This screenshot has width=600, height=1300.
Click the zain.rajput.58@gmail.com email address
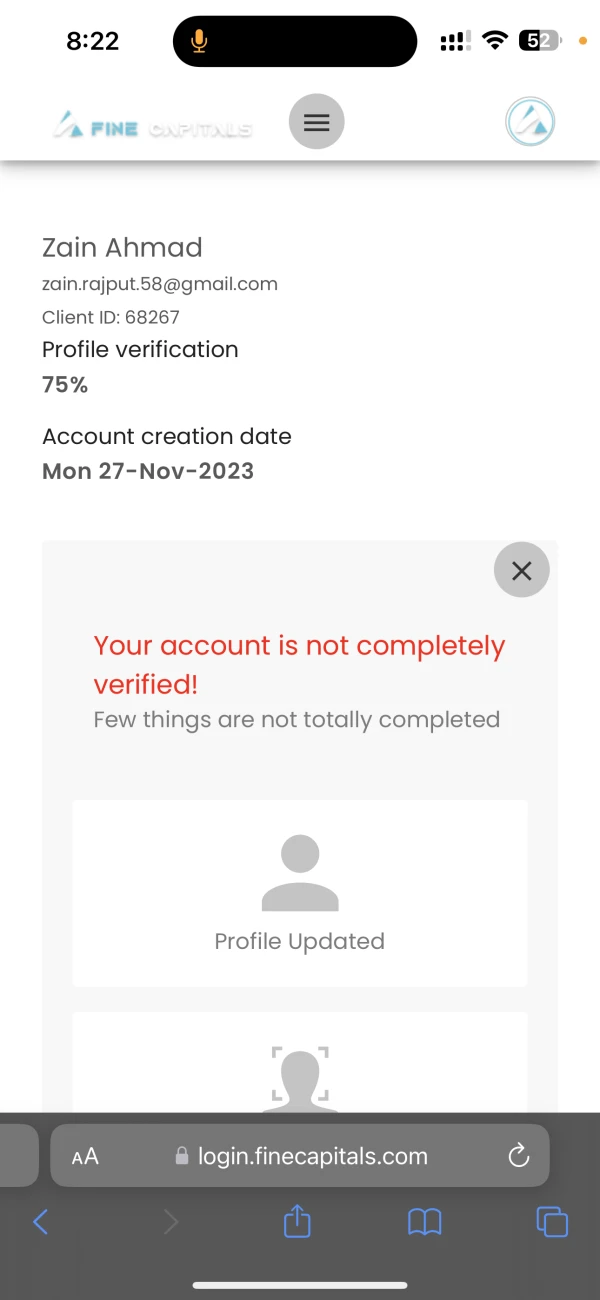pyautogui.click(x=160, y=284)
